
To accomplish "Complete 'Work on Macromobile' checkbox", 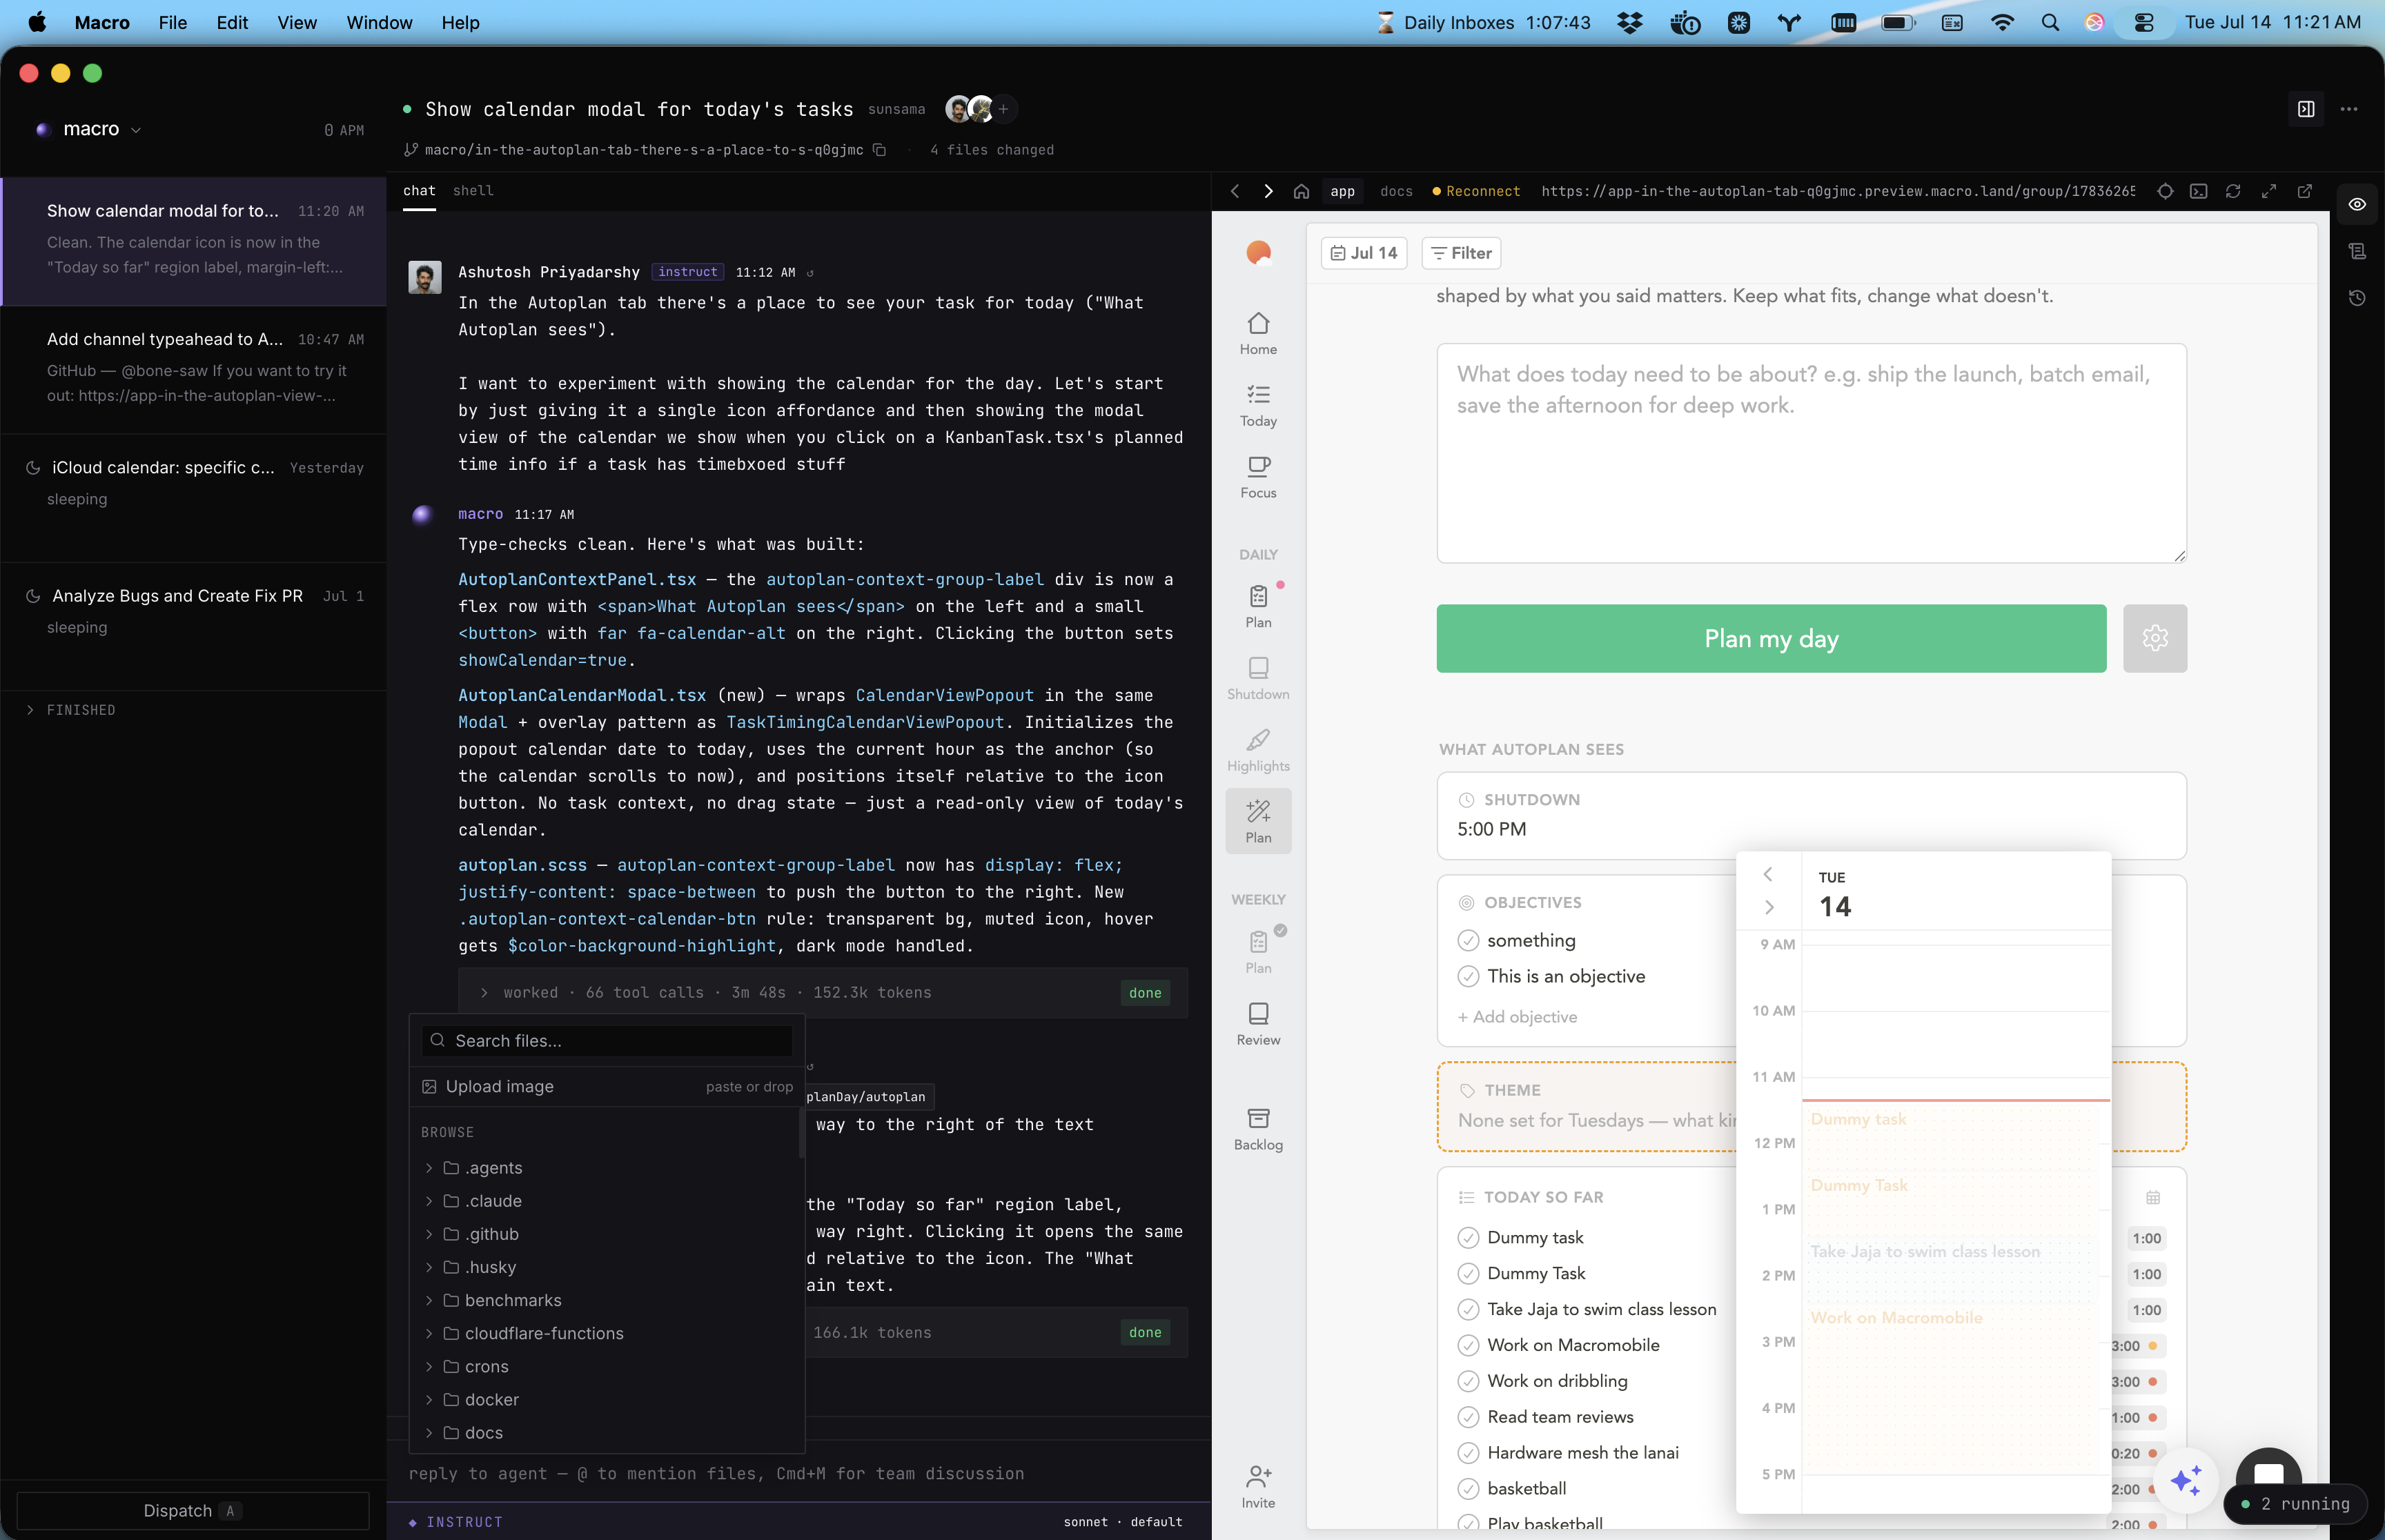I will point(1468,1345).
